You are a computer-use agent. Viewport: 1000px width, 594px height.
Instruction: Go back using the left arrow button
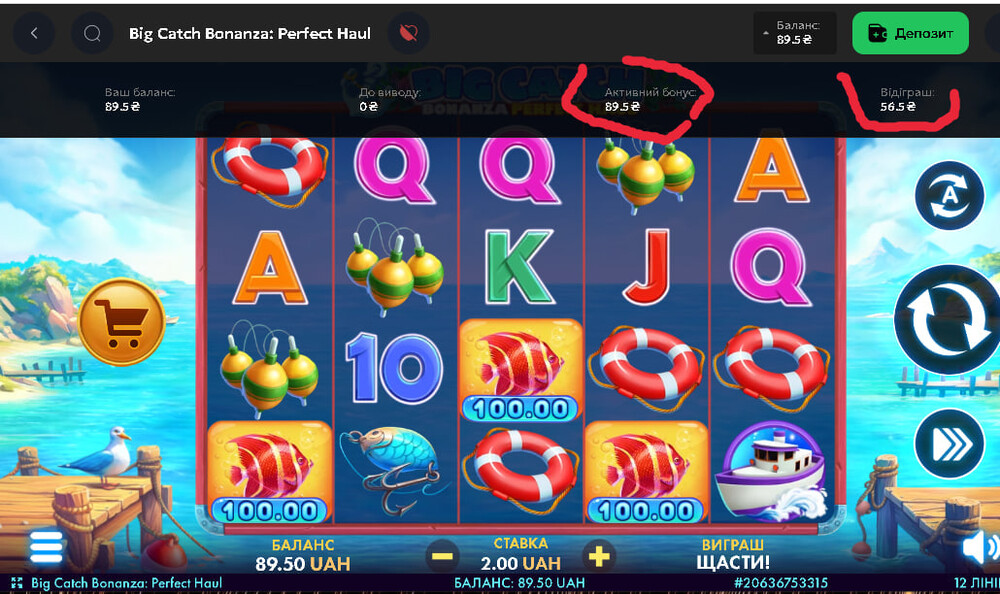tap(34, 33)
